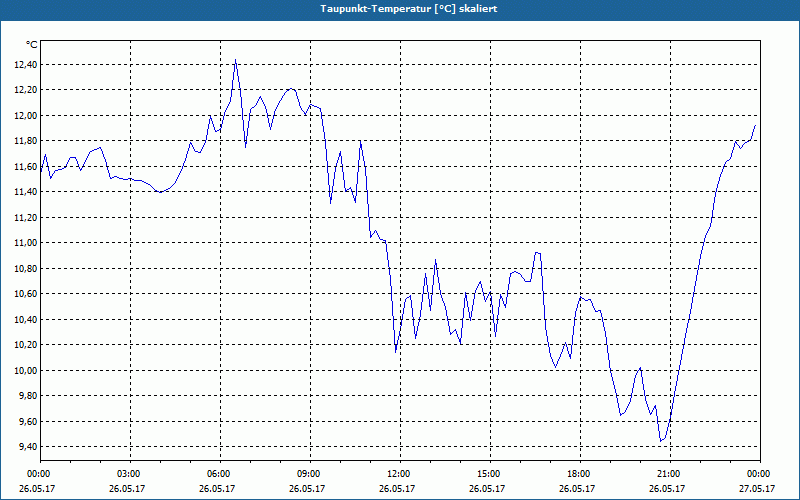
Task: Click the y-axis value '10,00'
Action: [27, 370]
